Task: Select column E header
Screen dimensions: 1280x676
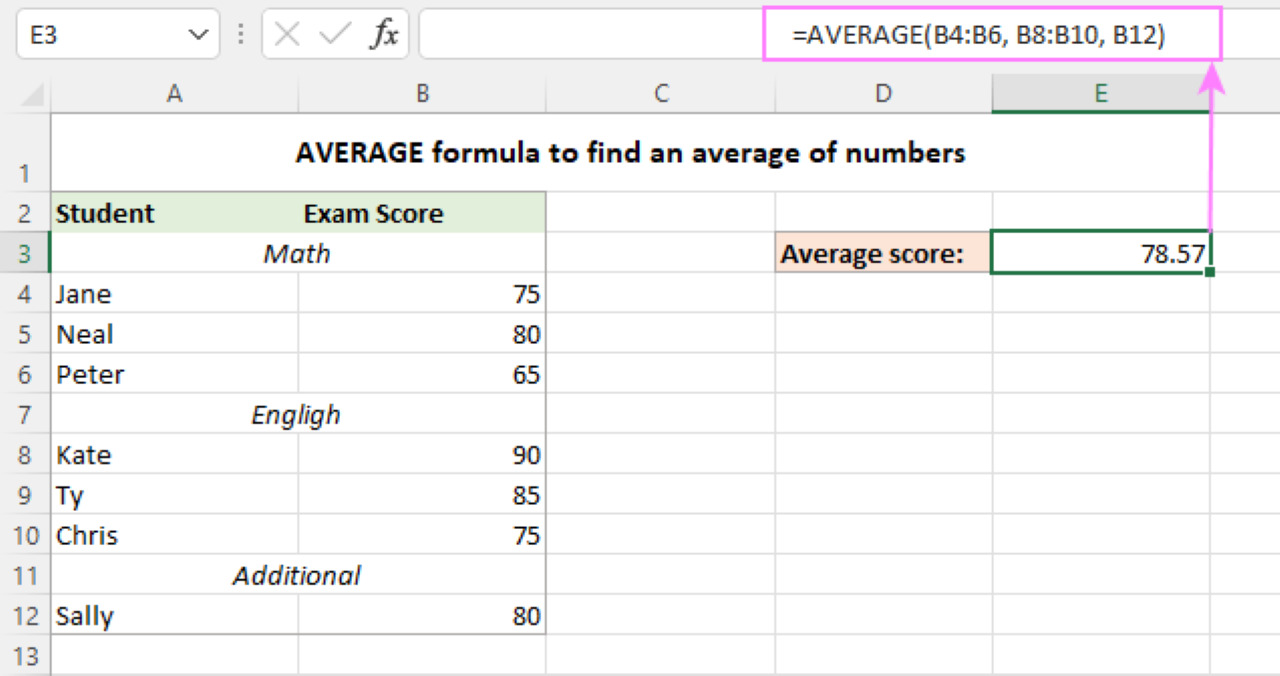Action: [x=1100, y=94]
